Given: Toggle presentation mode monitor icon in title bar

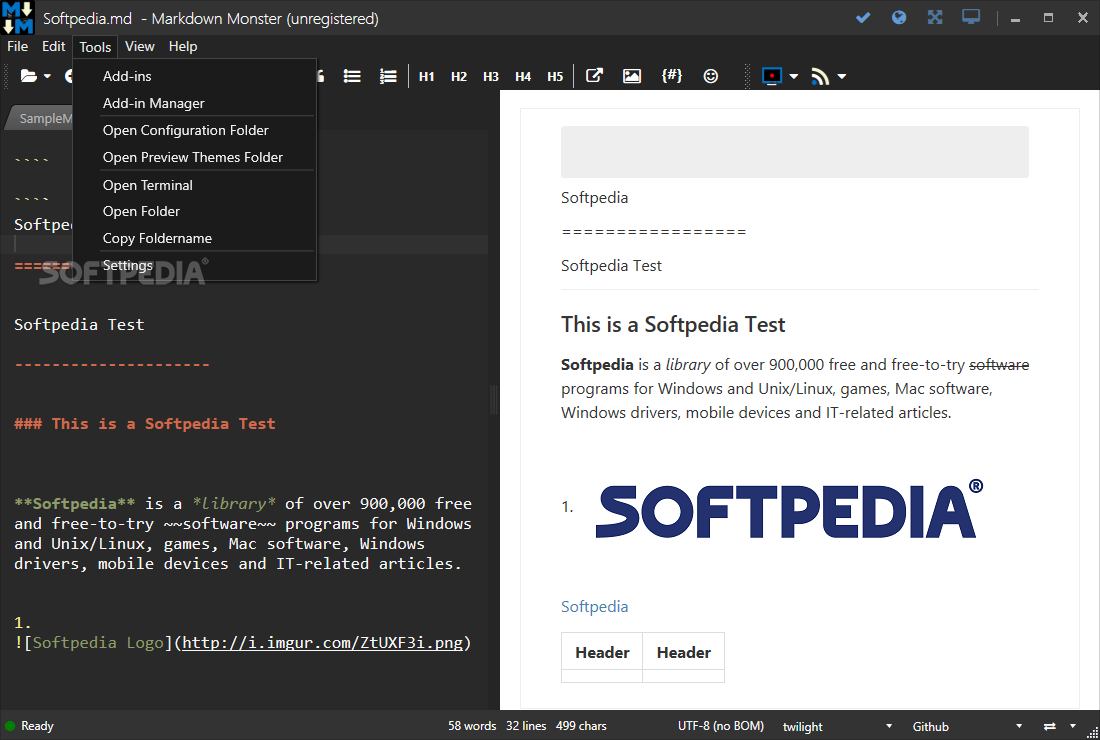Looking at the screenshot, I should pyautogui.click(x=971, y=17).
